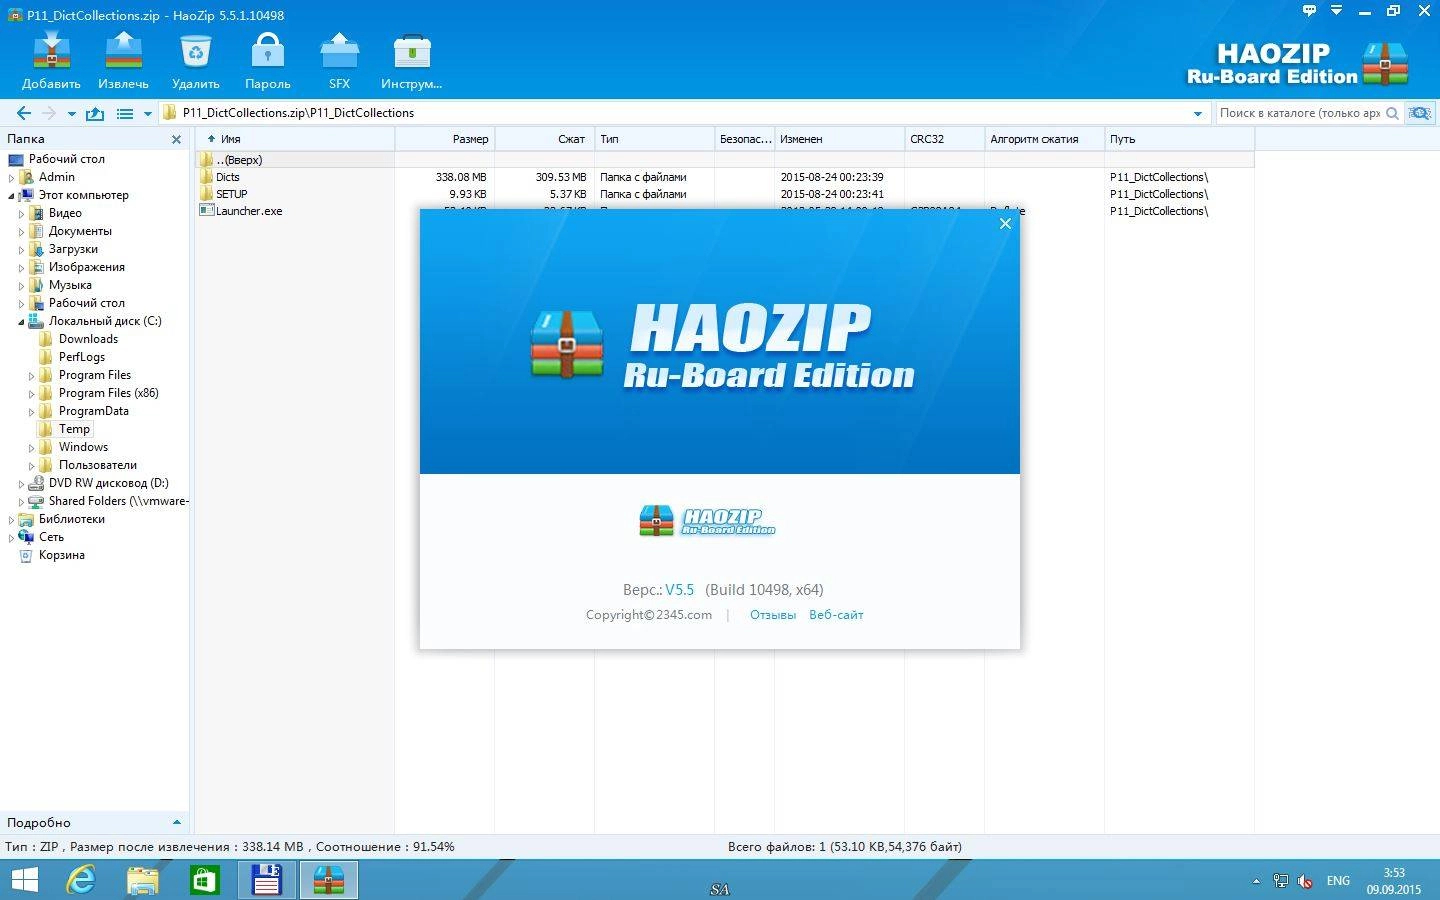This screenshot has height=900, width=1440.
Task: Click the forward arrow navigation icon
Action: click(48, 113)
